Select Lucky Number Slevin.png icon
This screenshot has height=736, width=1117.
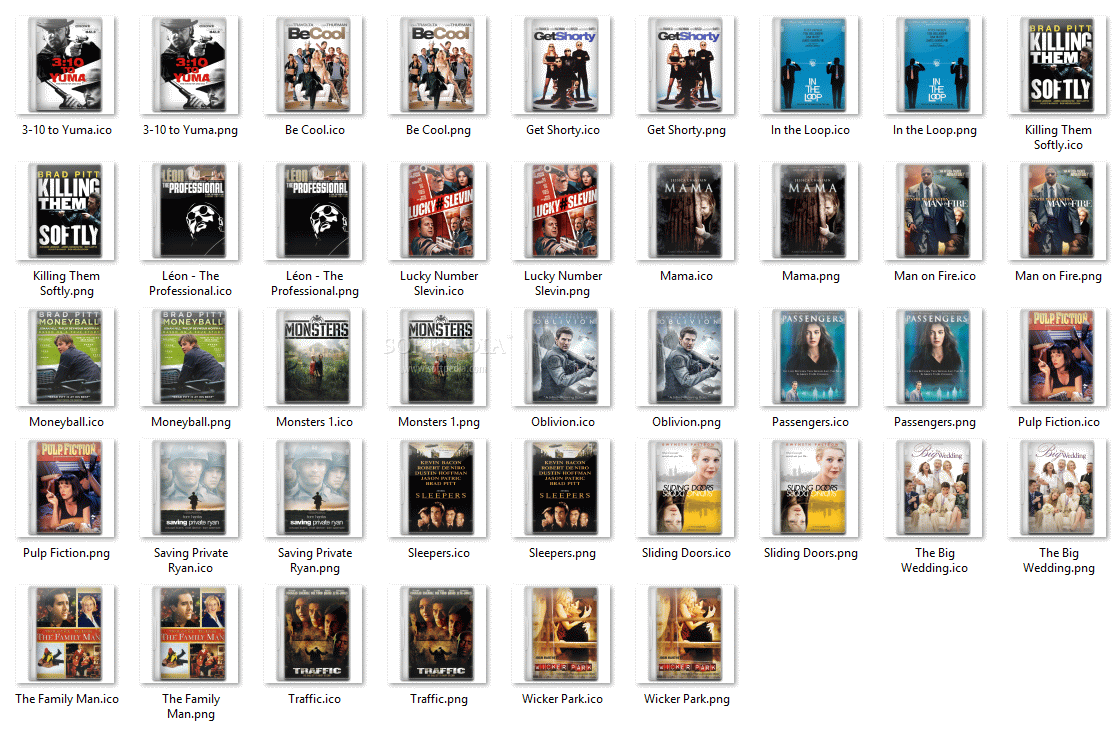tap(563, 212)
